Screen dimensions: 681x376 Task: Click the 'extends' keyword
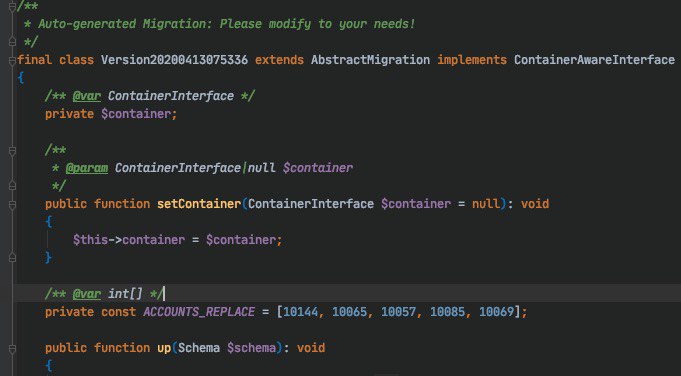[x=279, y=60]
